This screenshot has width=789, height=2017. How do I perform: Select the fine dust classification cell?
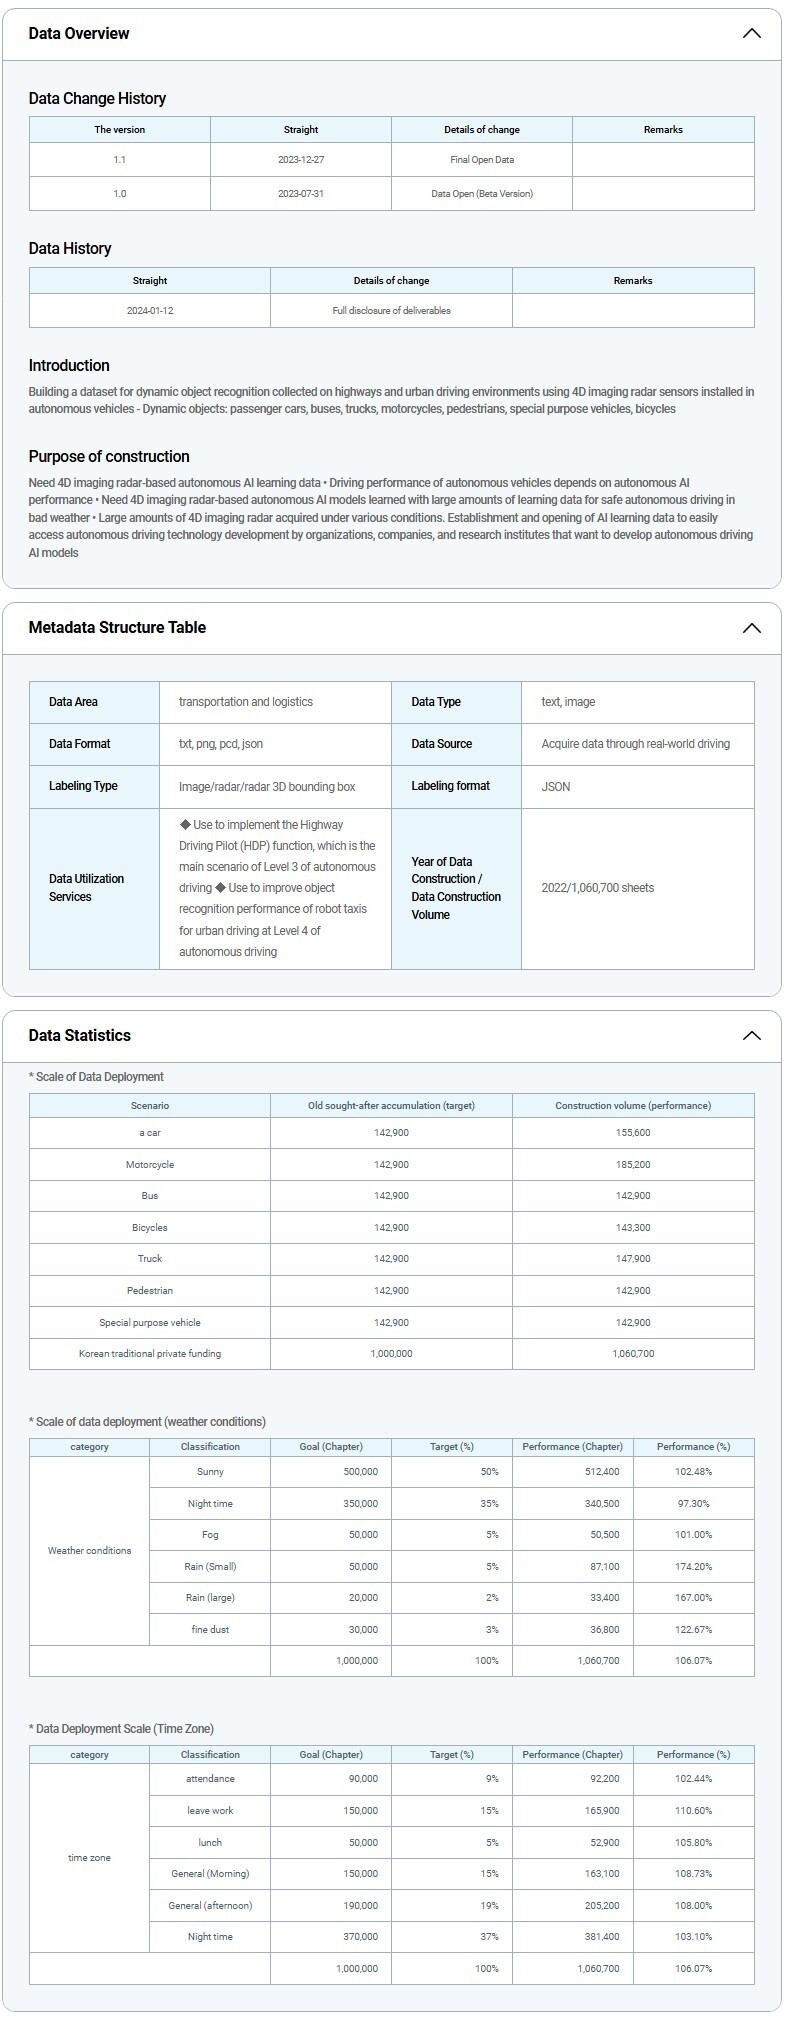coord(210,1629)
